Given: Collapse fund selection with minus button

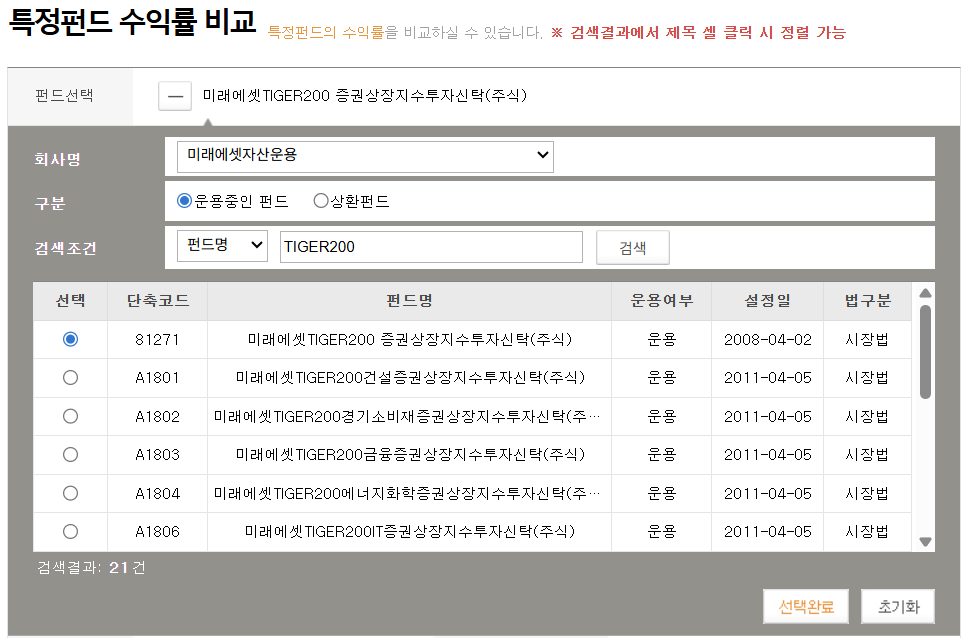Looking at the screenshot, I should [x=175, y=97].
